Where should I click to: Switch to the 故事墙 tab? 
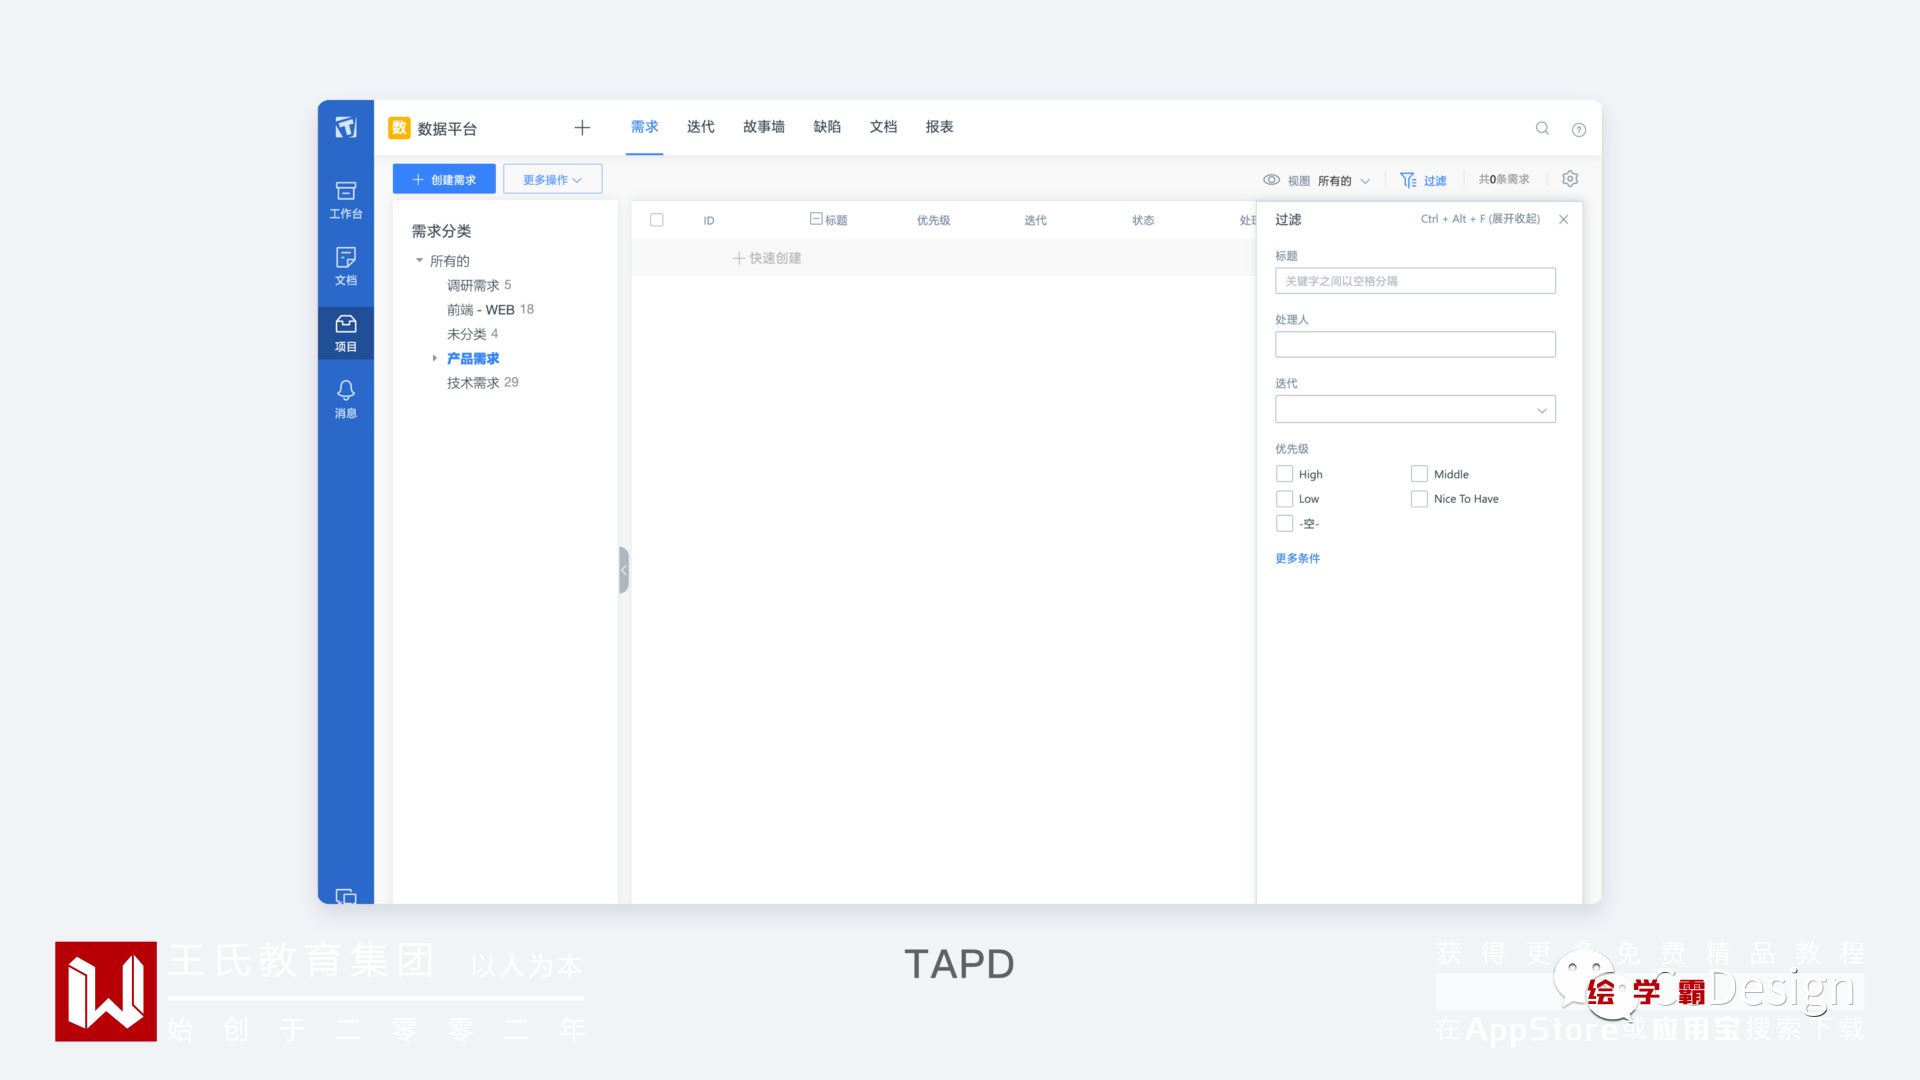763,127
